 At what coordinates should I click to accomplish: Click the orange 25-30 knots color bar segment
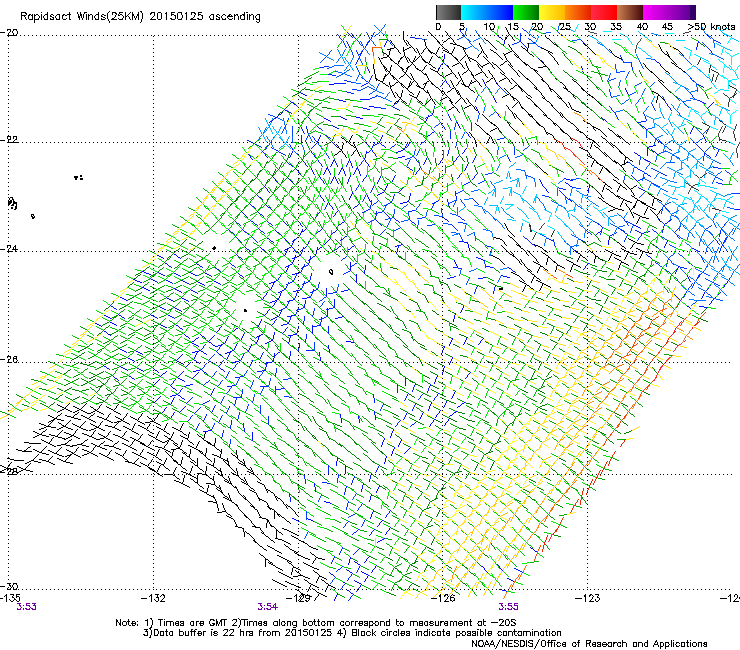point(578,12)
